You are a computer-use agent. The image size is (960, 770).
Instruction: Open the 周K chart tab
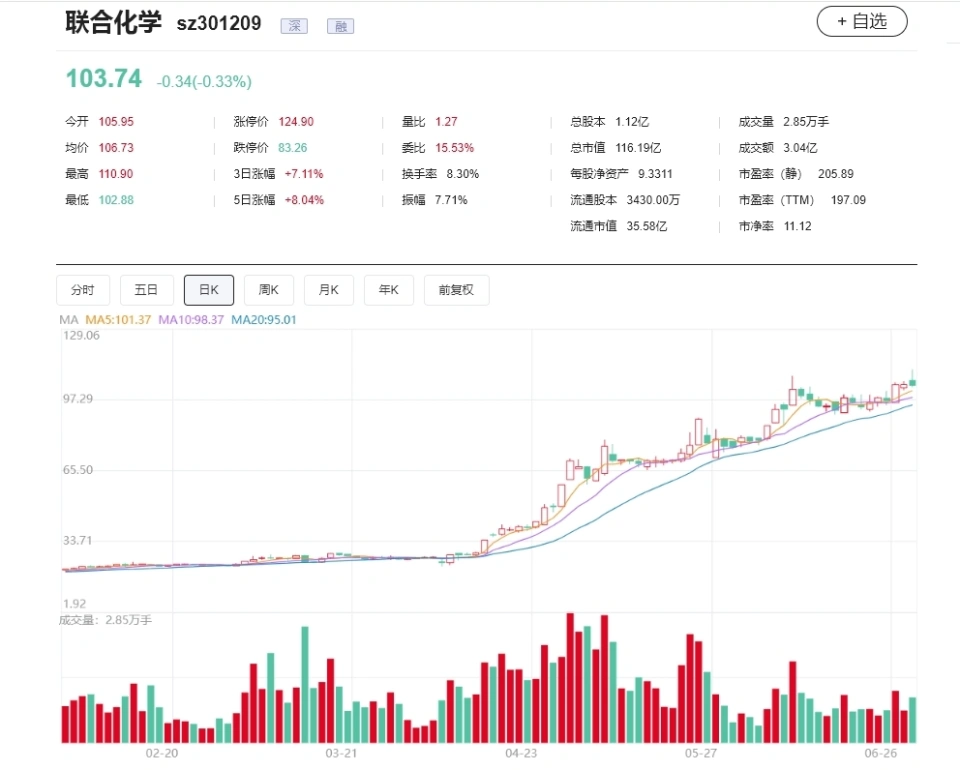point(269,290)
